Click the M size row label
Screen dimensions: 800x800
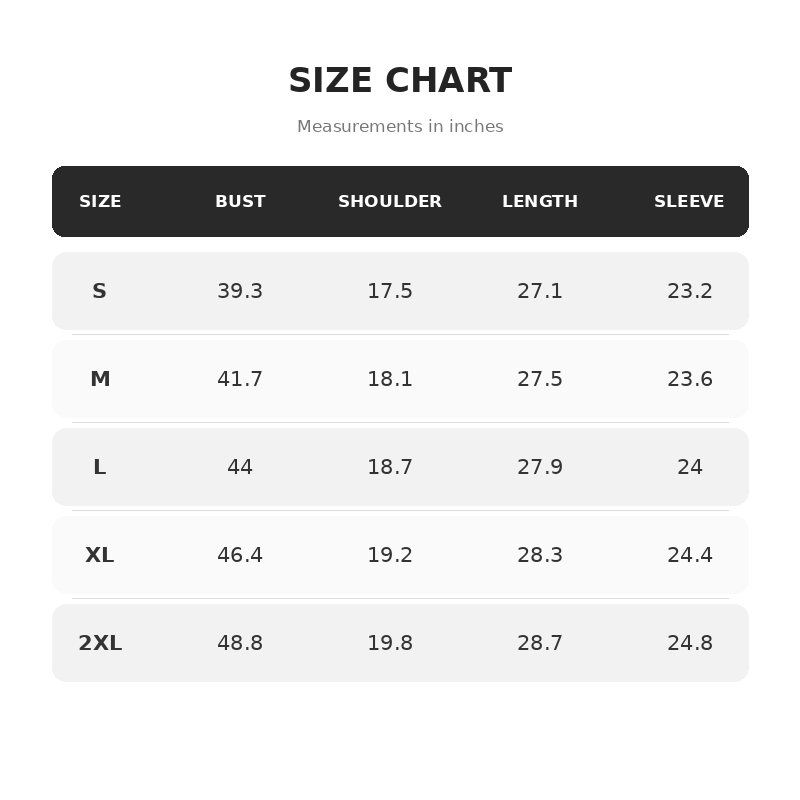[100, 379]
